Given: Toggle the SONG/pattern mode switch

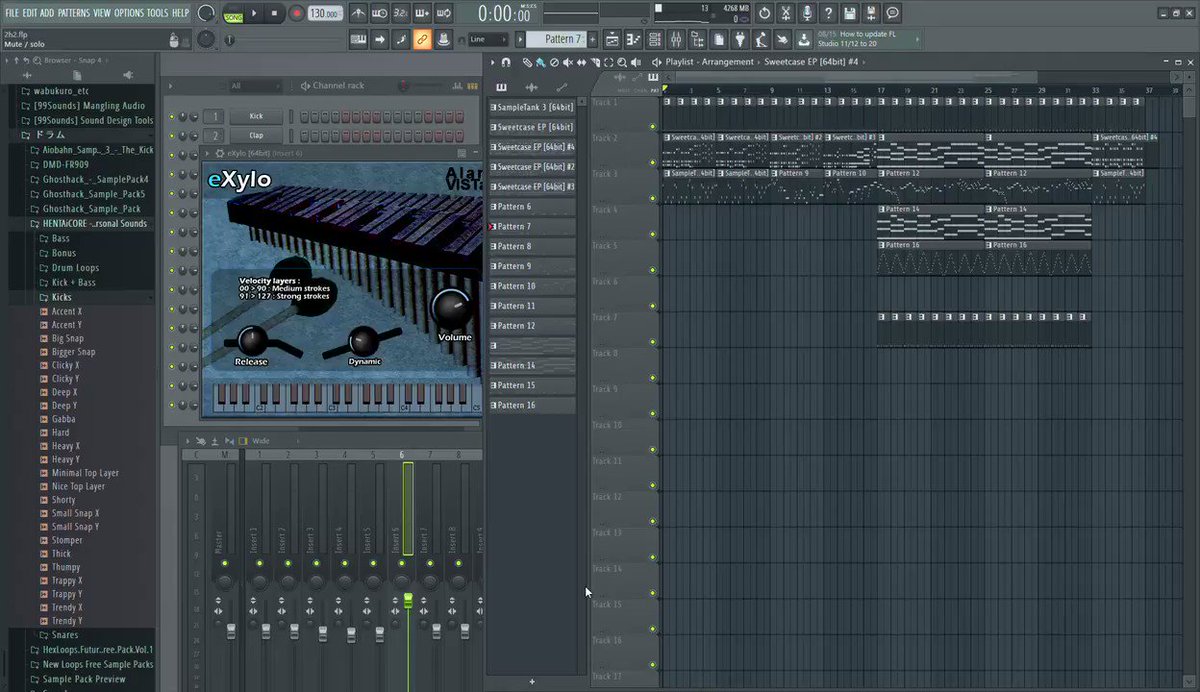Looking at the screenshot, I should coord(233,14).
